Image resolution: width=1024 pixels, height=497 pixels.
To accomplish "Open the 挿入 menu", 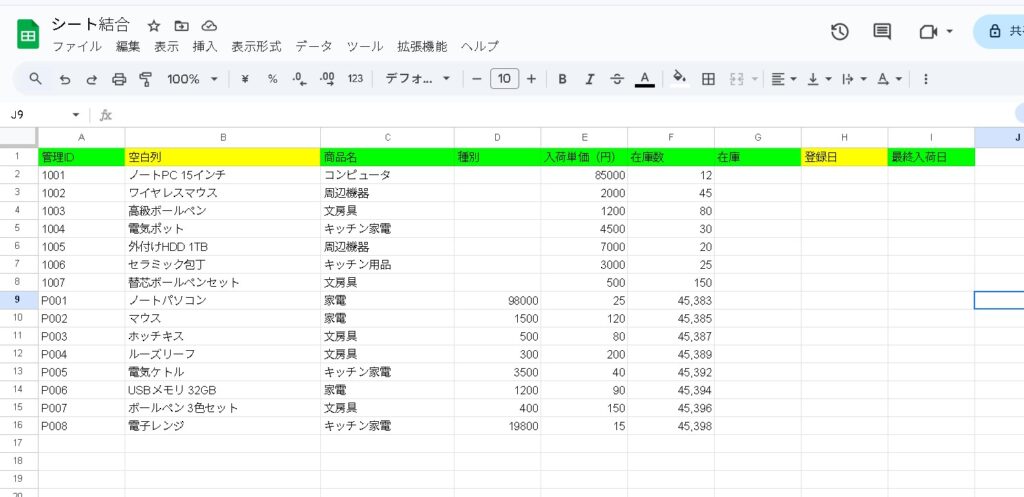I will (x=205, y=47).
